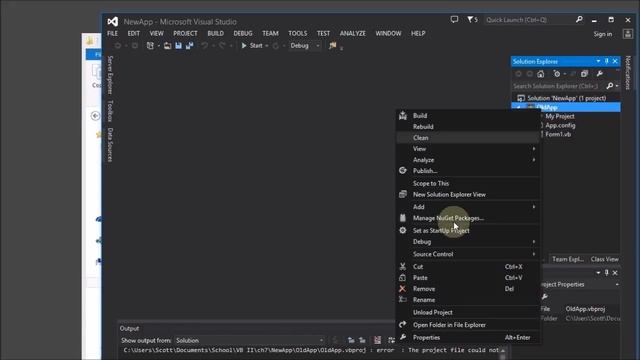Click the Quick Launch search magnifier
Viewport: 640px width, 360px height.
tap(579, 20)
